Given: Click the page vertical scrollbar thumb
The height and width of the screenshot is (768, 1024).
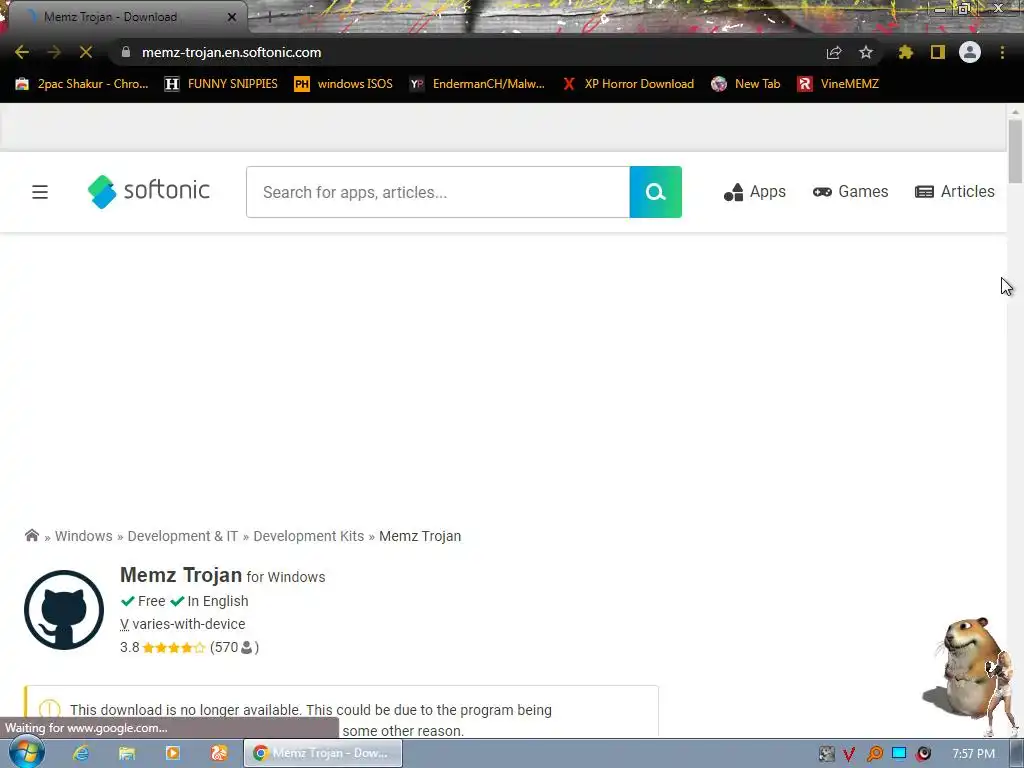Looking at the screenshot, I should (x=1014, y=152).
